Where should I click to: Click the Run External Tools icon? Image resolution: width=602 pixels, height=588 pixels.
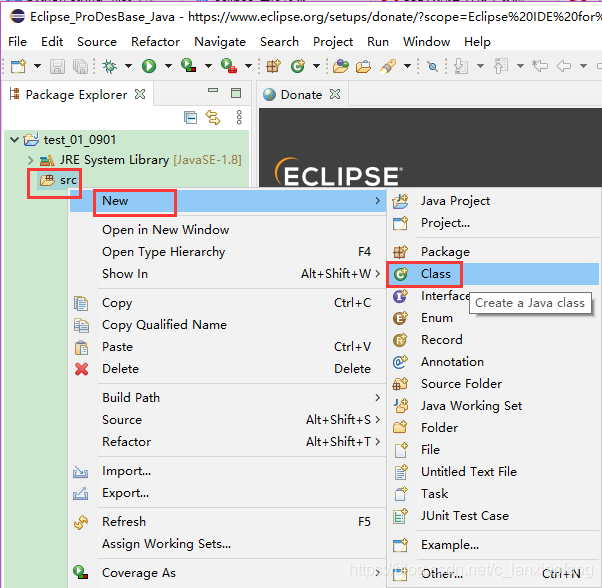pos(229,66)
